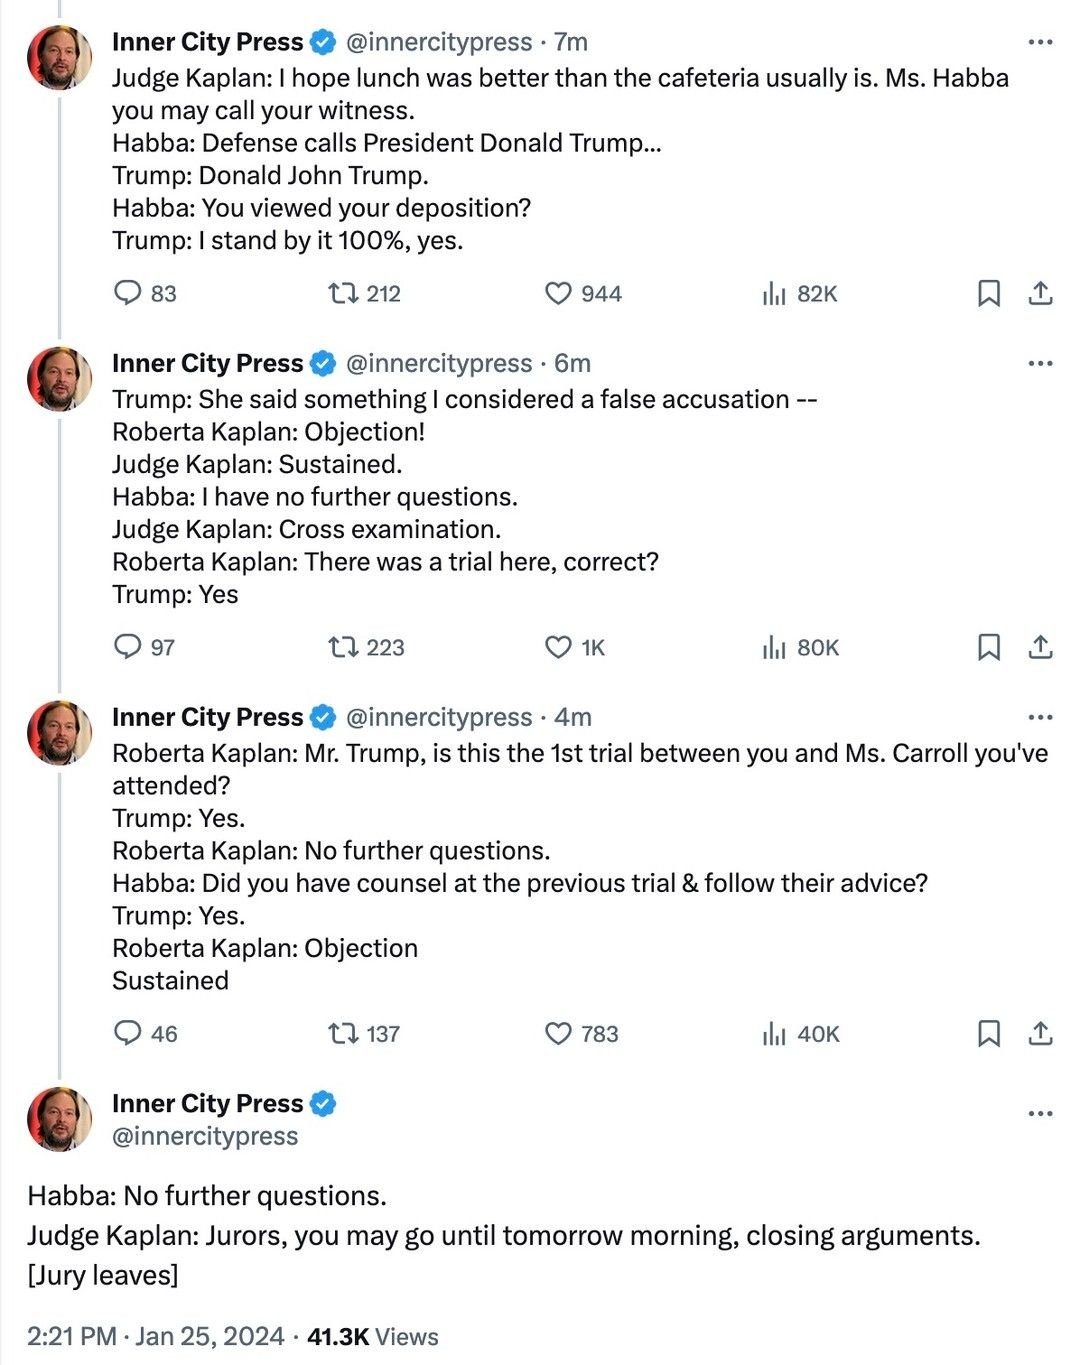
Task: Share the first tweet in thread
Action: click(1041, 293)
